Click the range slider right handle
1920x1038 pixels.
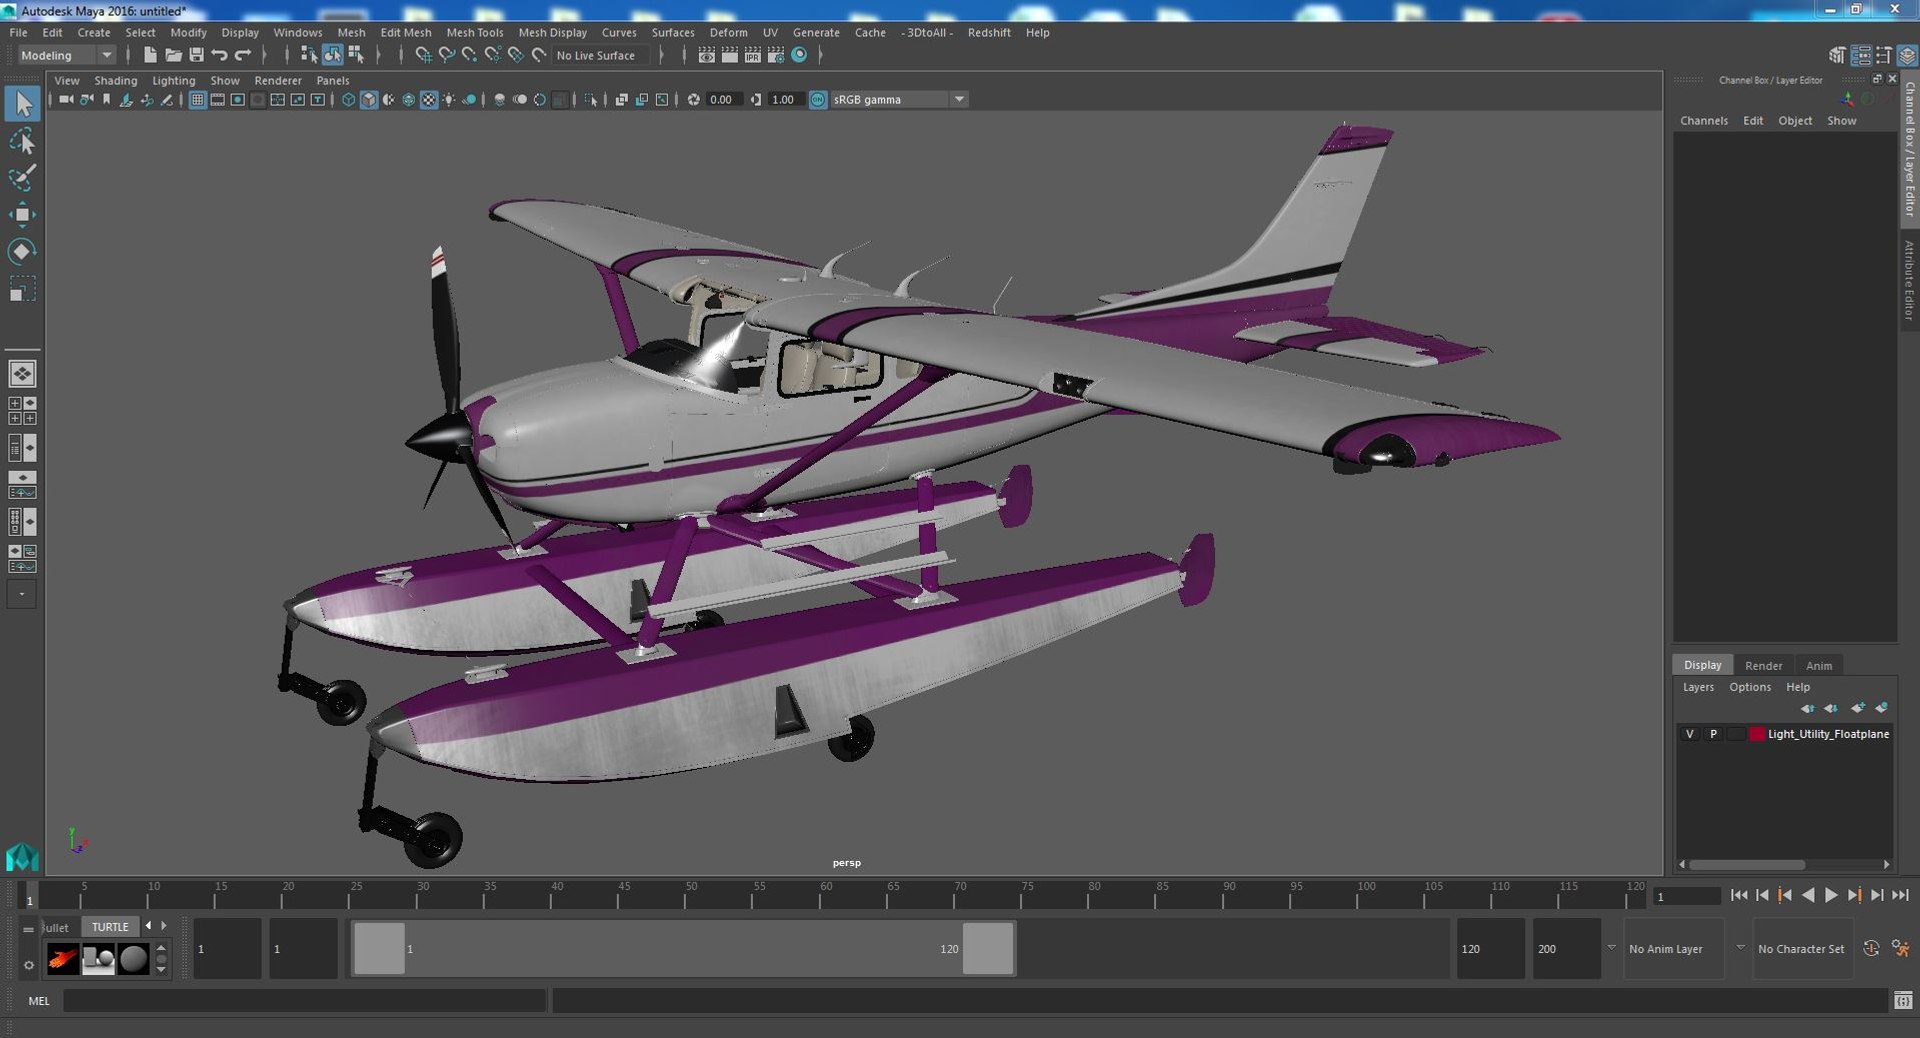coord(988,948)
